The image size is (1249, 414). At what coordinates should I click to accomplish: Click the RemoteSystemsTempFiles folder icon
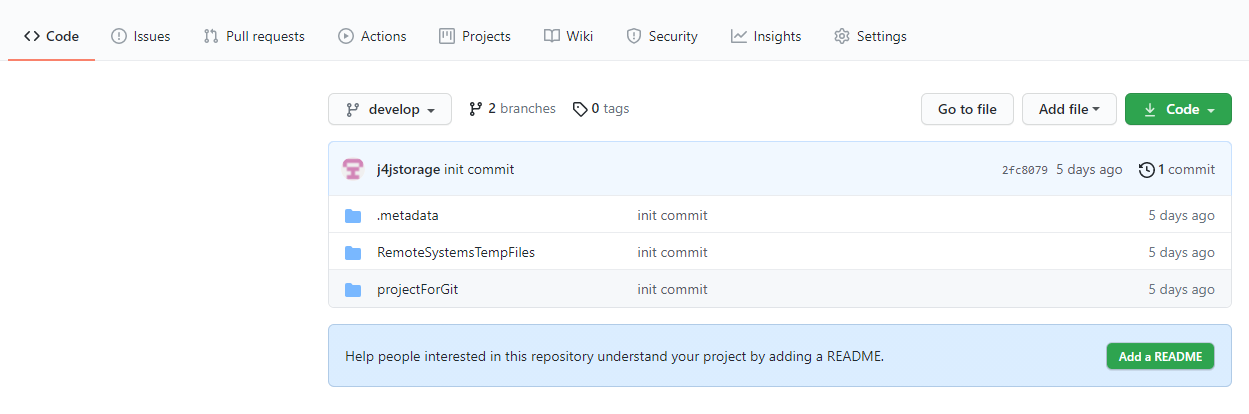(x=352, y=252)
